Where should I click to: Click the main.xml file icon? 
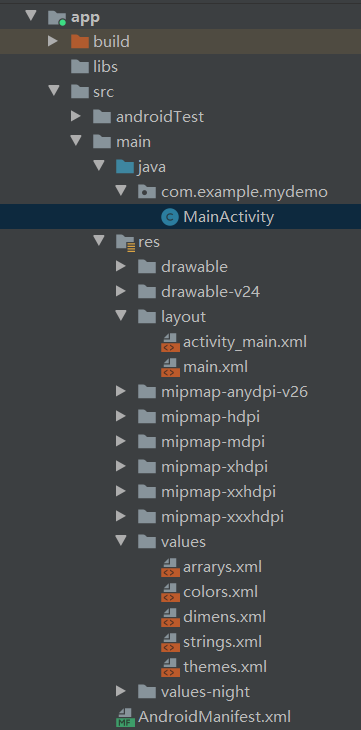click(170, 367)
